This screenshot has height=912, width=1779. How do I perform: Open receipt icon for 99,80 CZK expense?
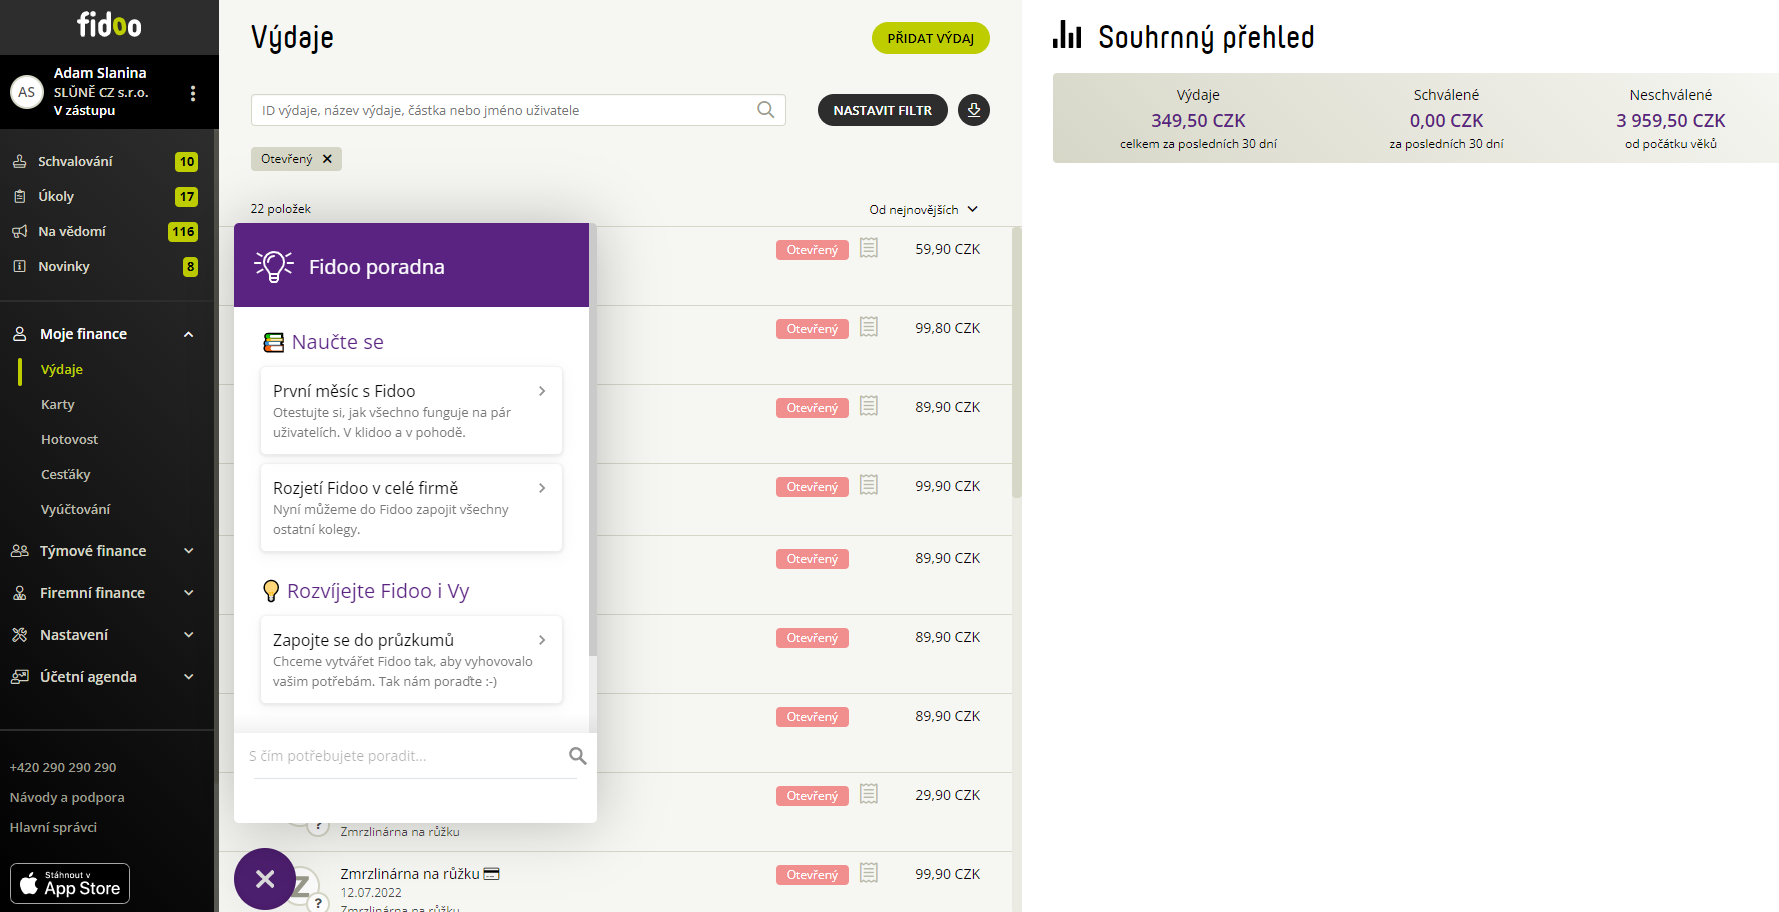pos(869,327)
